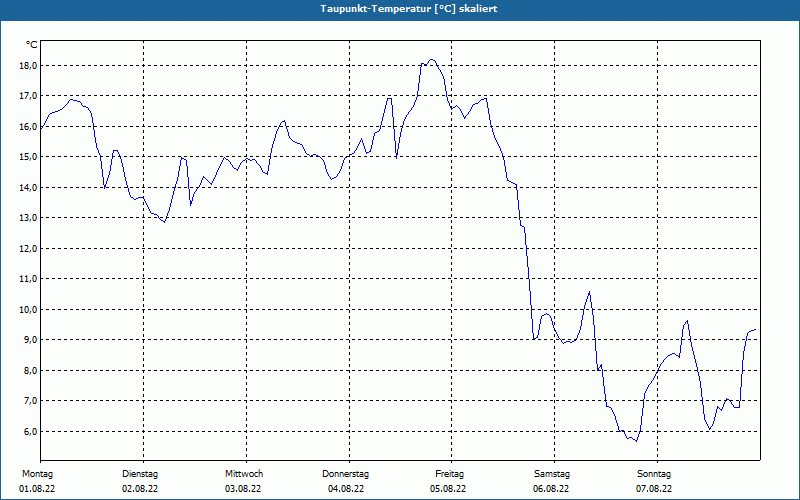The width and height of the screenshot is (800, 500).
Task: Click the '11,0' y-axis label
Action: click(28, 279)
